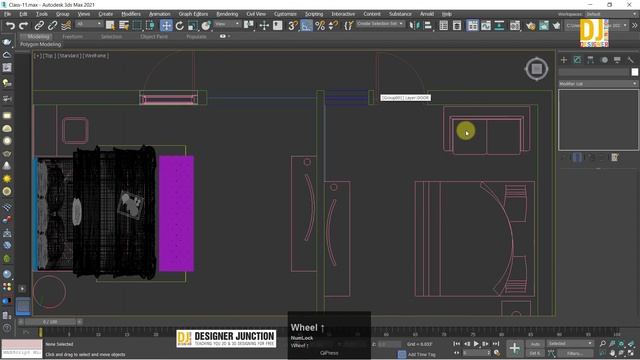Open the Hierarchy command panel tab
Screen dimensions: 640x360
[x=591, y=60]
